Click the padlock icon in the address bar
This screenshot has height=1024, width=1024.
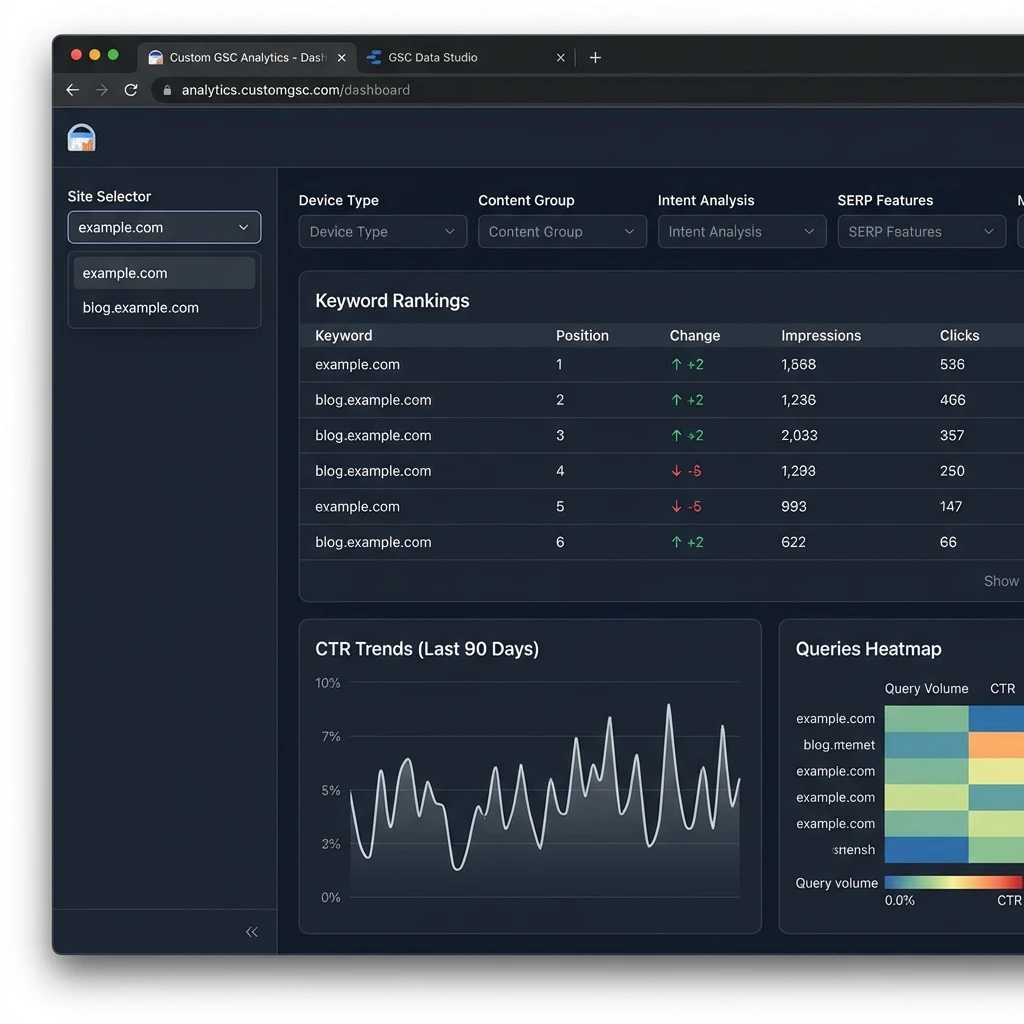click(x=166, y=90)
